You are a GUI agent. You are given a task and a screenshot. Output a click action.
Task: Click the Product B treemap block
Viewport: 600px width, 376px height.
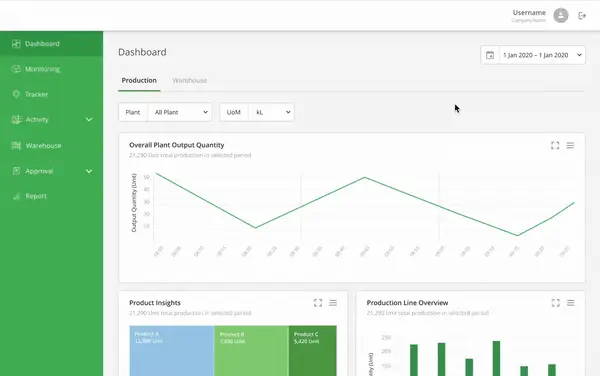tap(251, 351)
